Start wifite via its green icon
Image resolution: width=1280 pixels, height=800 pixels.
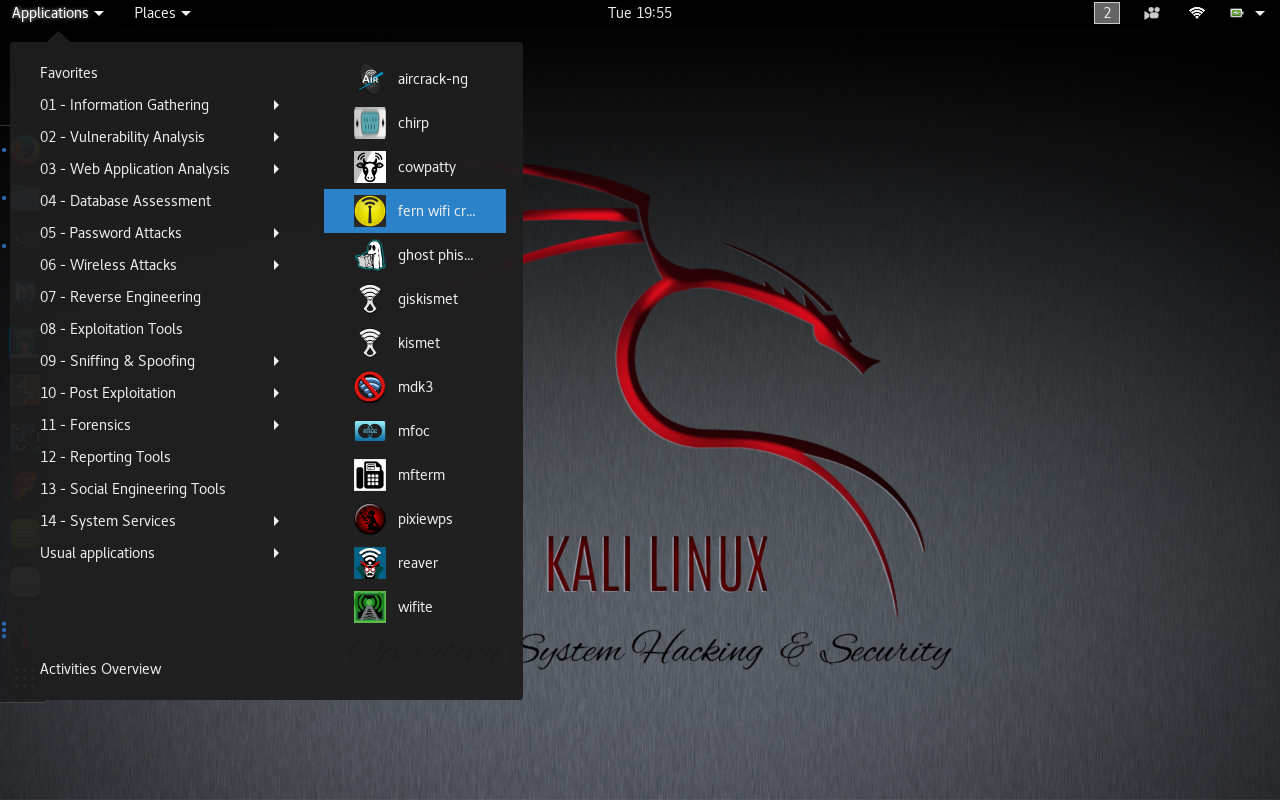click(370, 607)
